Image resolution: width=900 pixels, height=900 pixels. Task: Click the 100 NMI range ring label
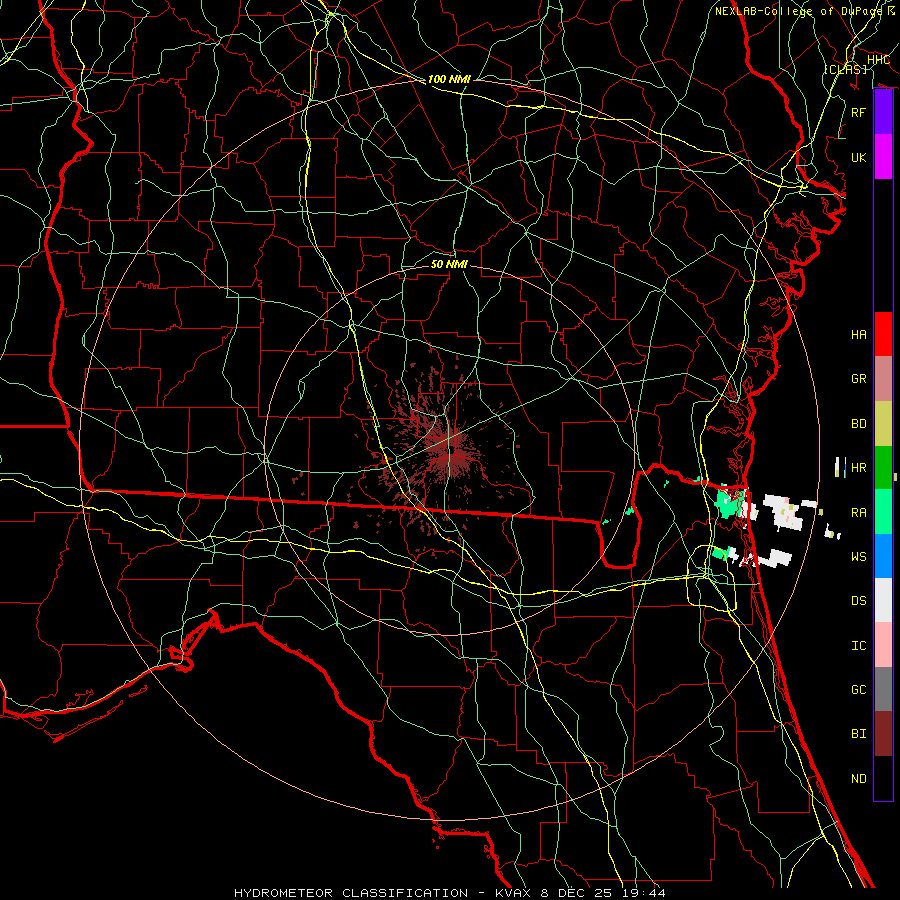tap(449, 79)
